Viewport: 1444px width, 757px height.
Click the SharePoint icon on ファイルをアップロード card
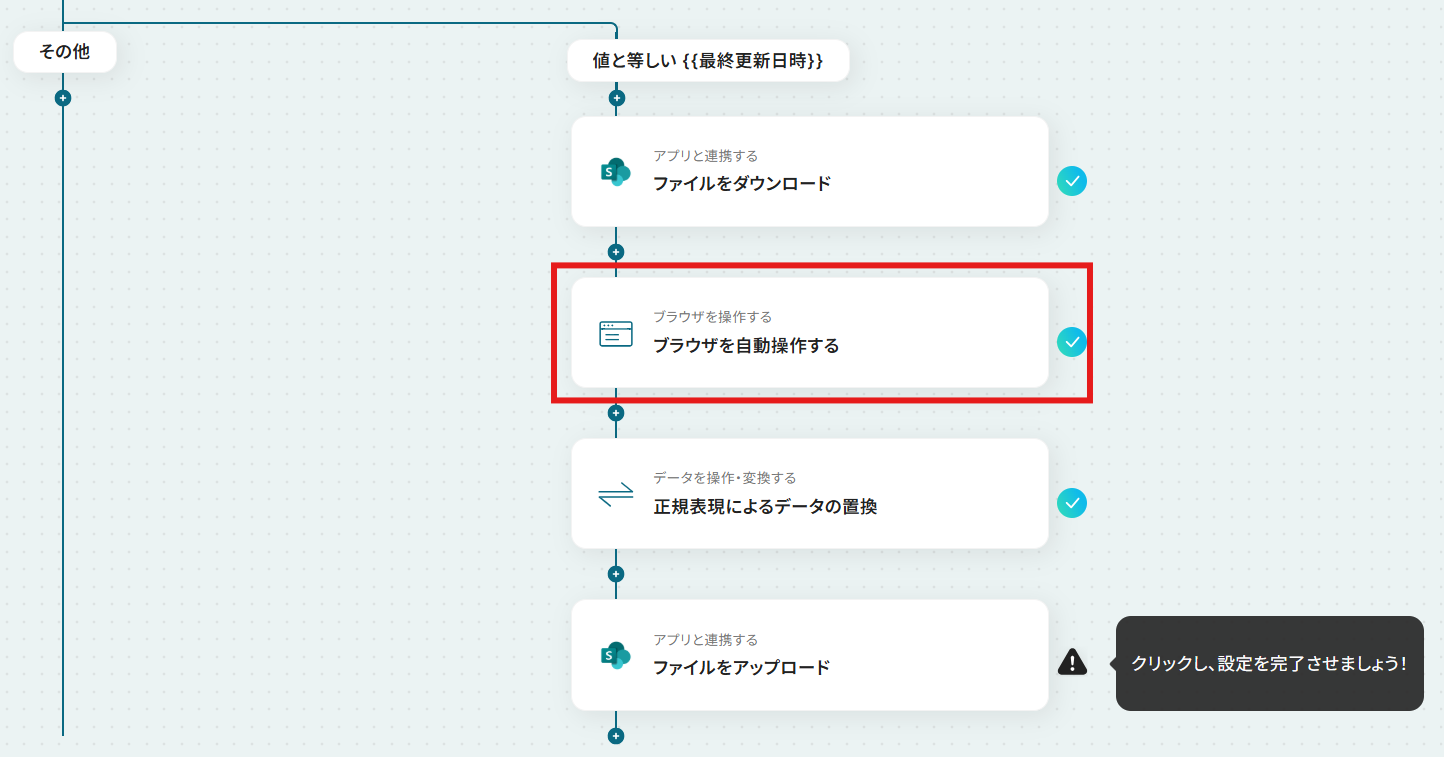615,656
